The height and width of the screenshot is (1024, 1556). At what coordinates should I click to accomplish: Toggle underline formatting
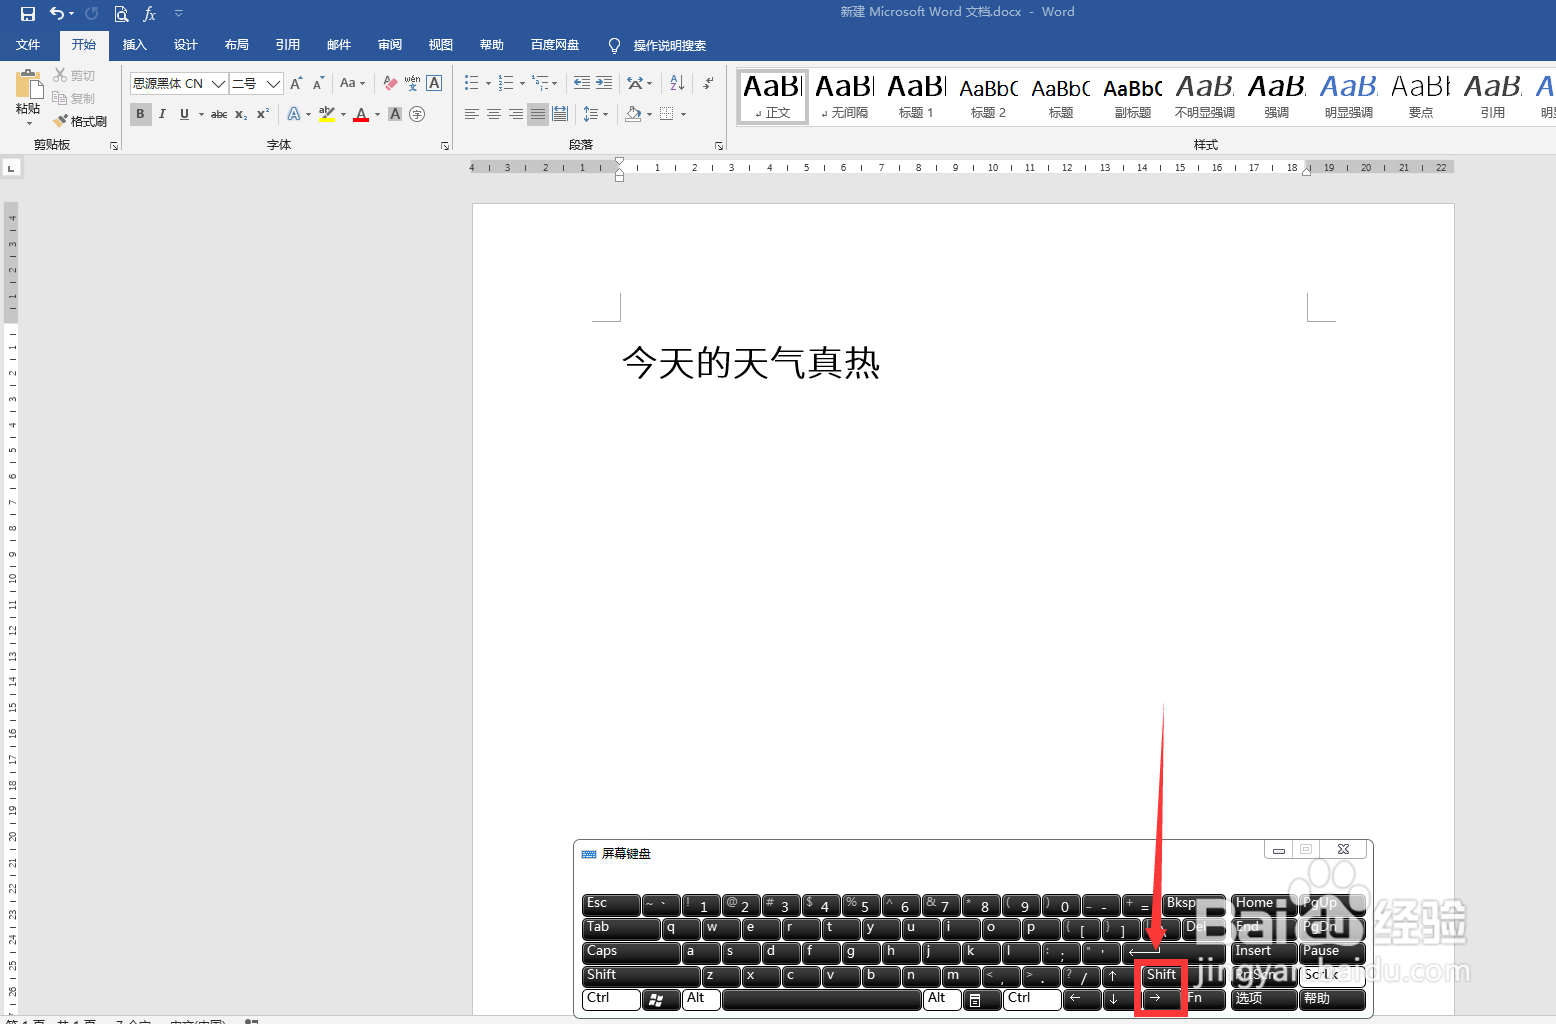point(183,114)
